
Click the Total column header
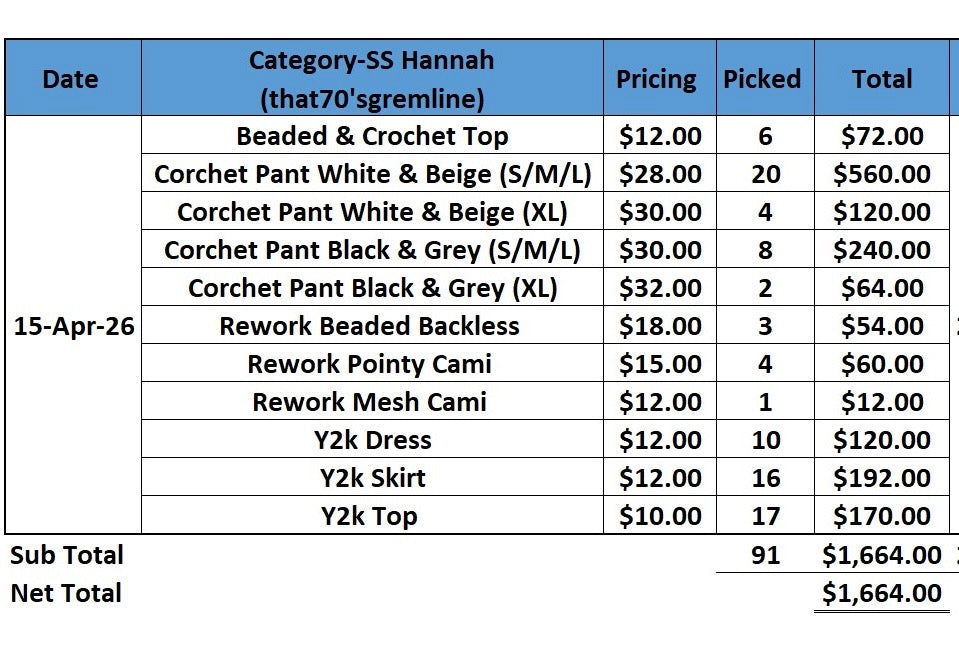click(882, 78)
